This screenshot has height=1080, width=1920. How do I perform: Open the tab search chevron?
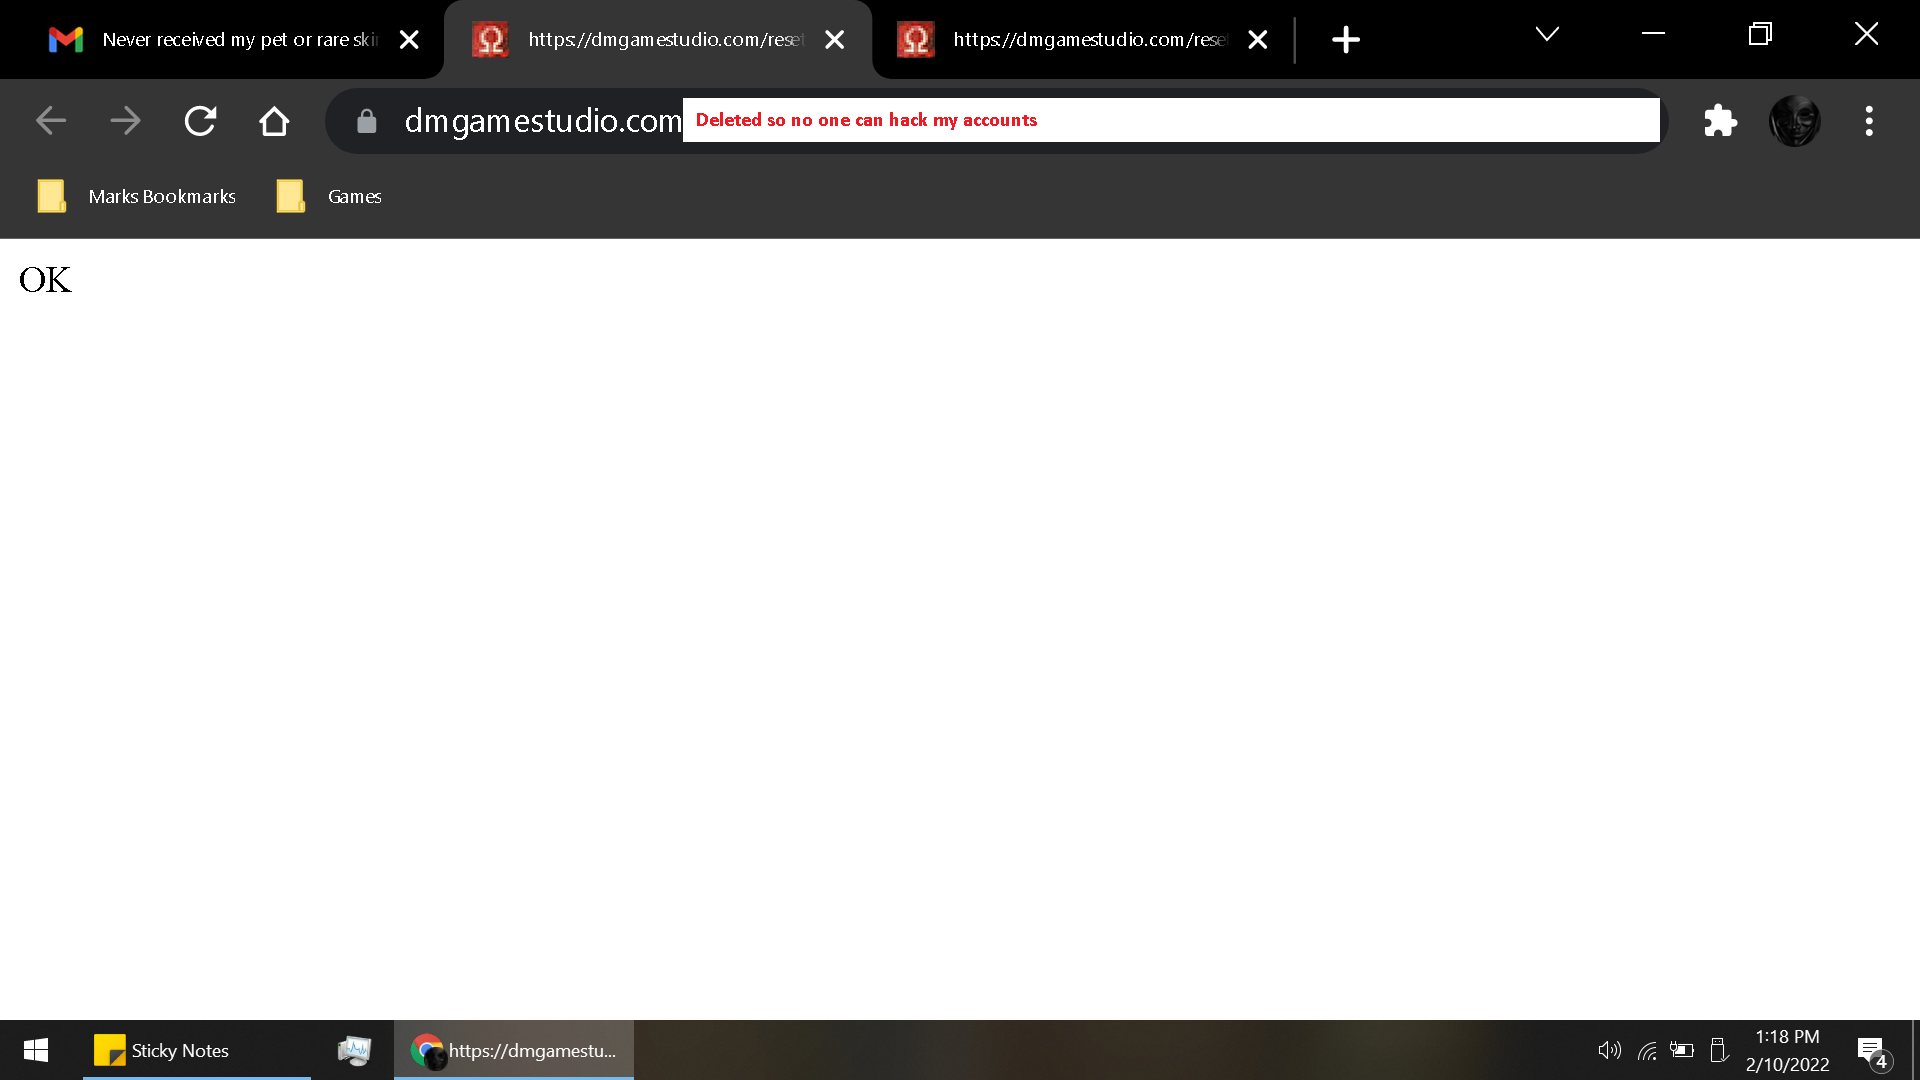point(1547,35)
